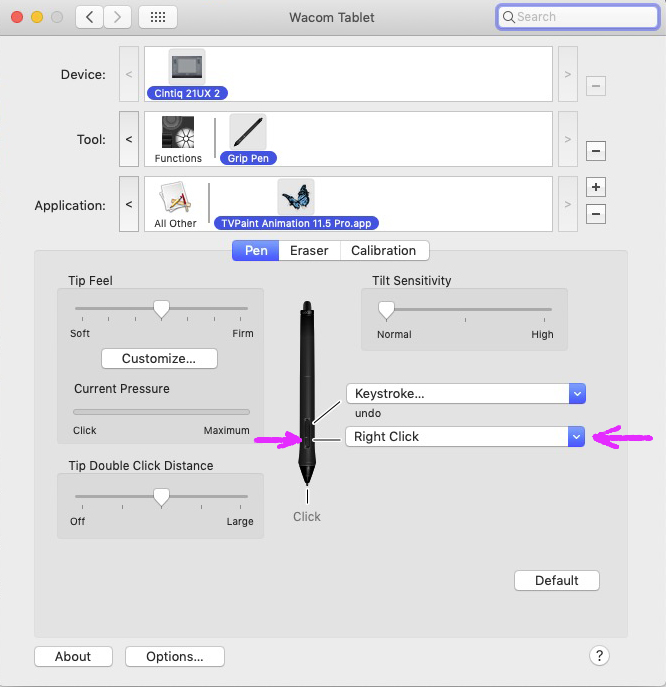Image resolution: width=666 pixels, height=687 pixels.
Task: Click the Customize... button
Action: (159, 358)
